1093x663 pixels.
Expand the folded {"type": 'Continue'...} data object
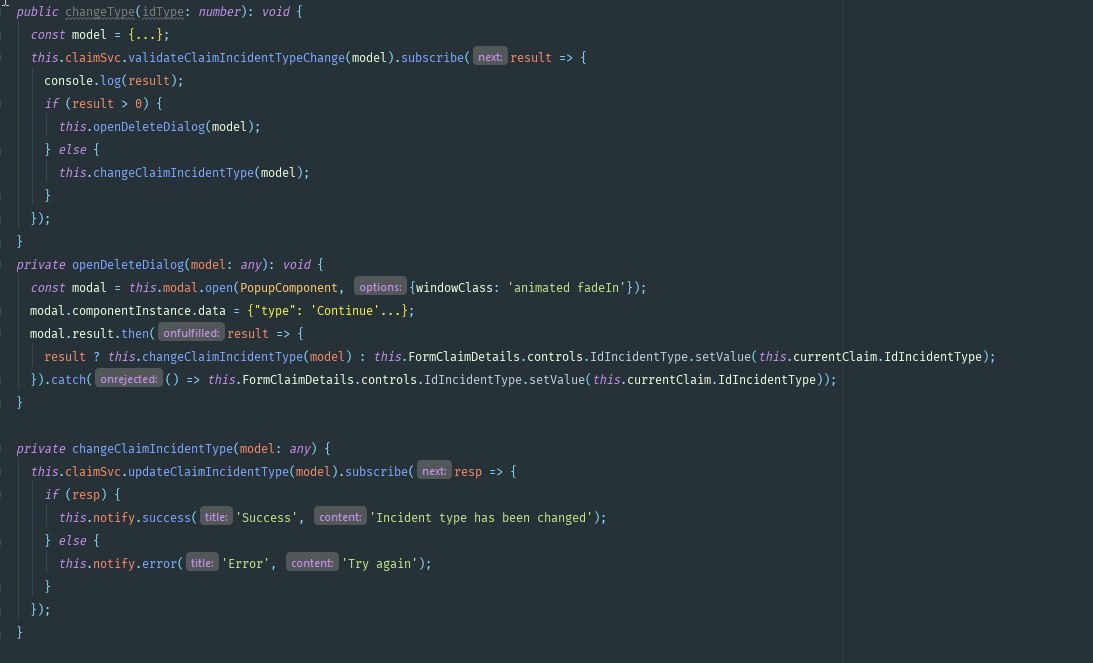tap(328, 311)
